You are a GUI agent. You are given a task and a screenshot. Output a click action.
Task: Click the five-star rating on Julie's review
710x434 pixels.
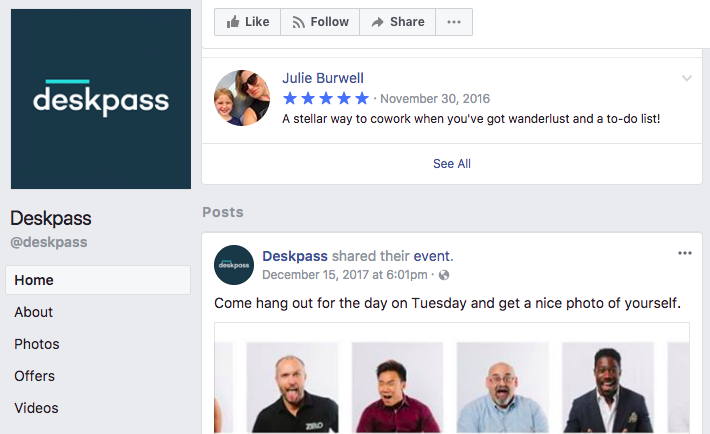point(326,98)
